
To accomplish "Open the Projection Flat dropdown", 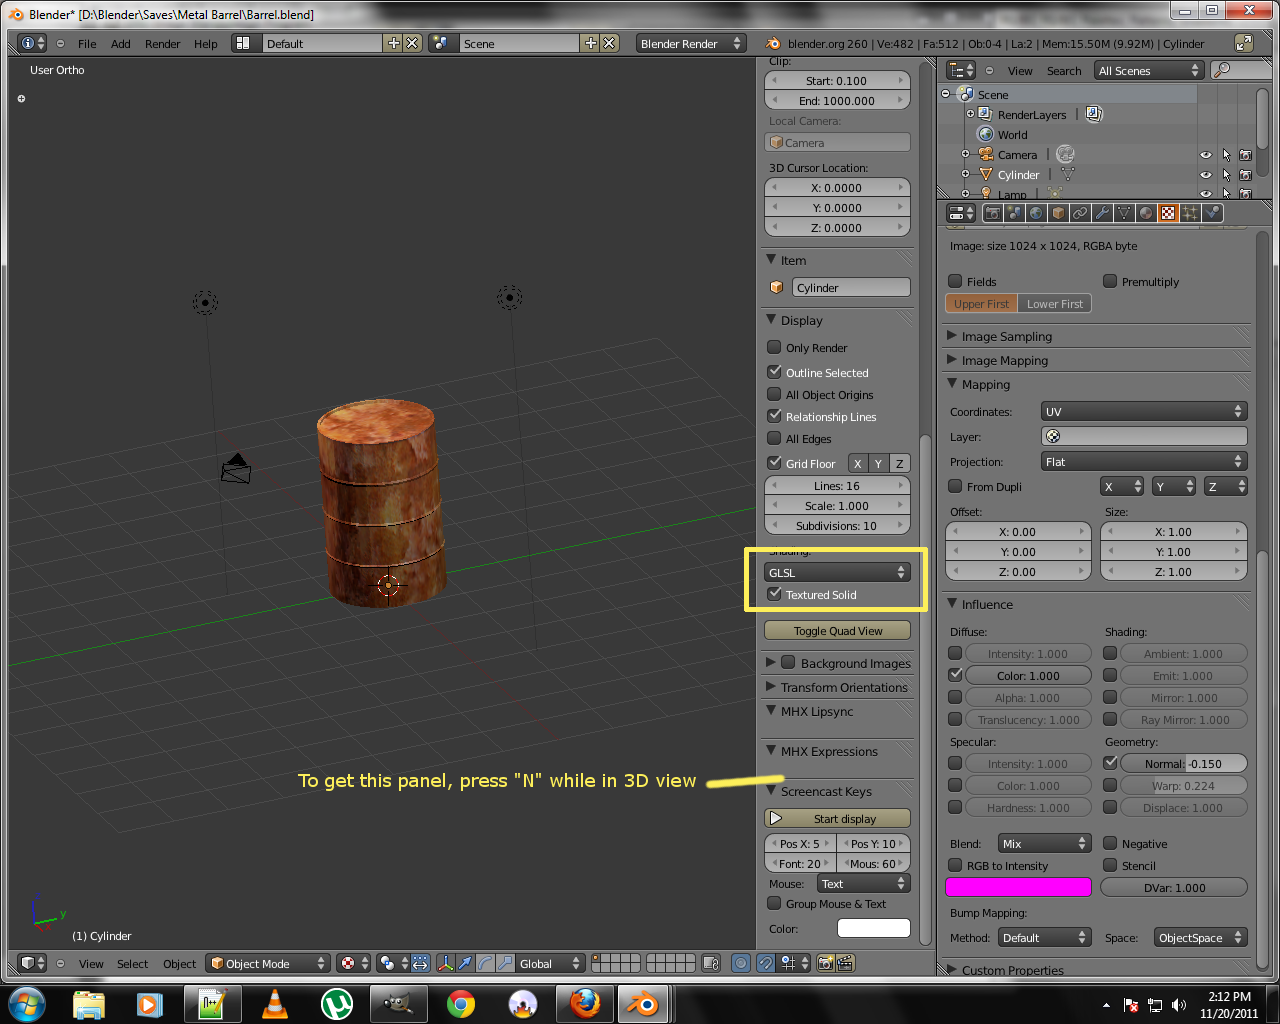I will 1144,462.
